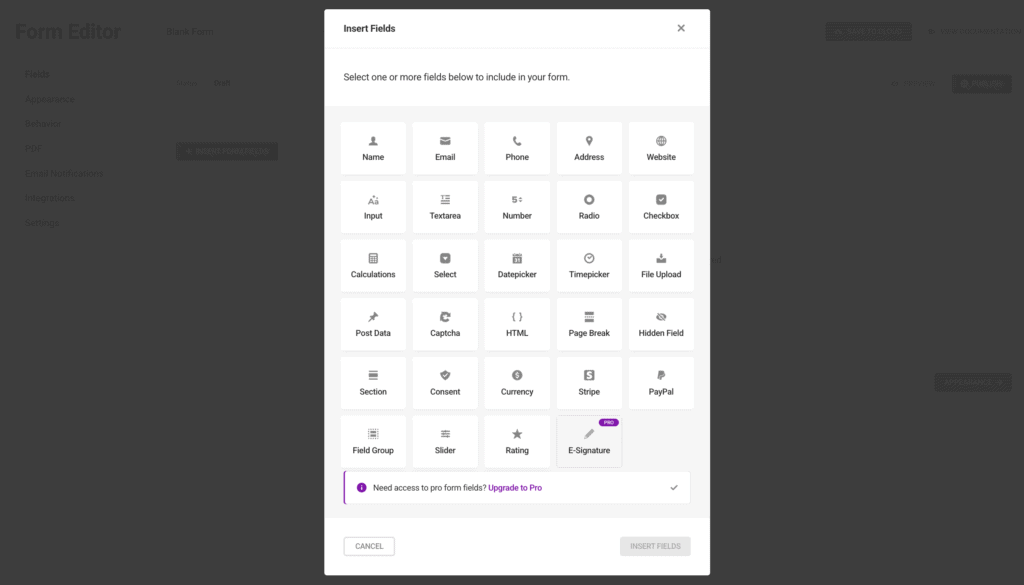
Task: Choose the HTML field tile
Action: coord(517,324)
